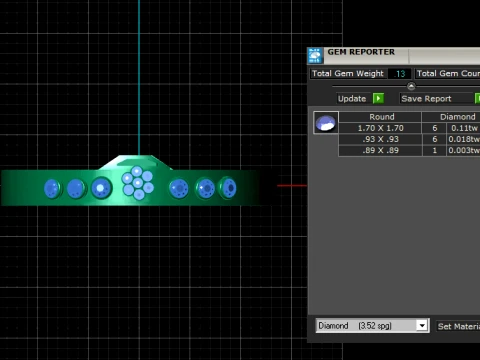Select the round gem thumbnail icon
Screen dimensions: 480x360
(326, 123)
